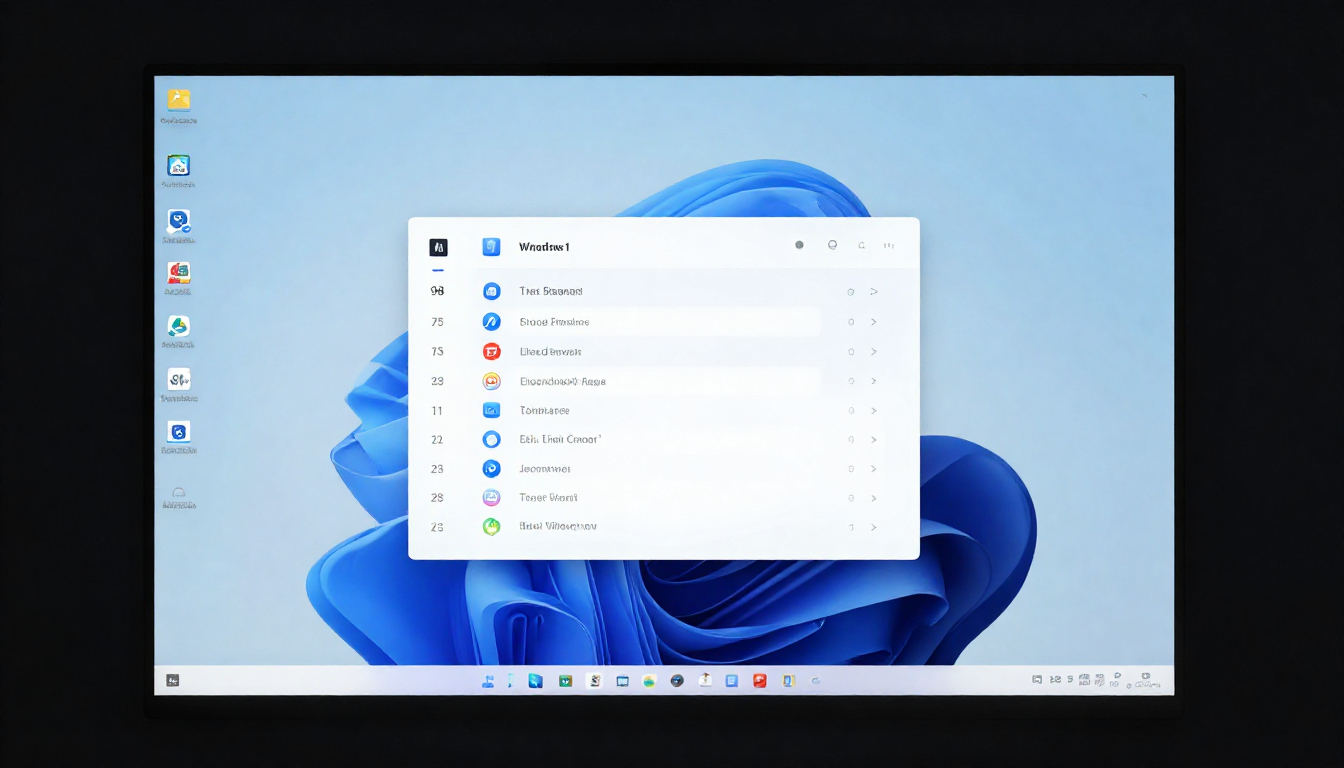The width and height of the screenshot is (1344, 768).
Task: Select the orange ring icon in the list
Action: [x=491, y=381]
